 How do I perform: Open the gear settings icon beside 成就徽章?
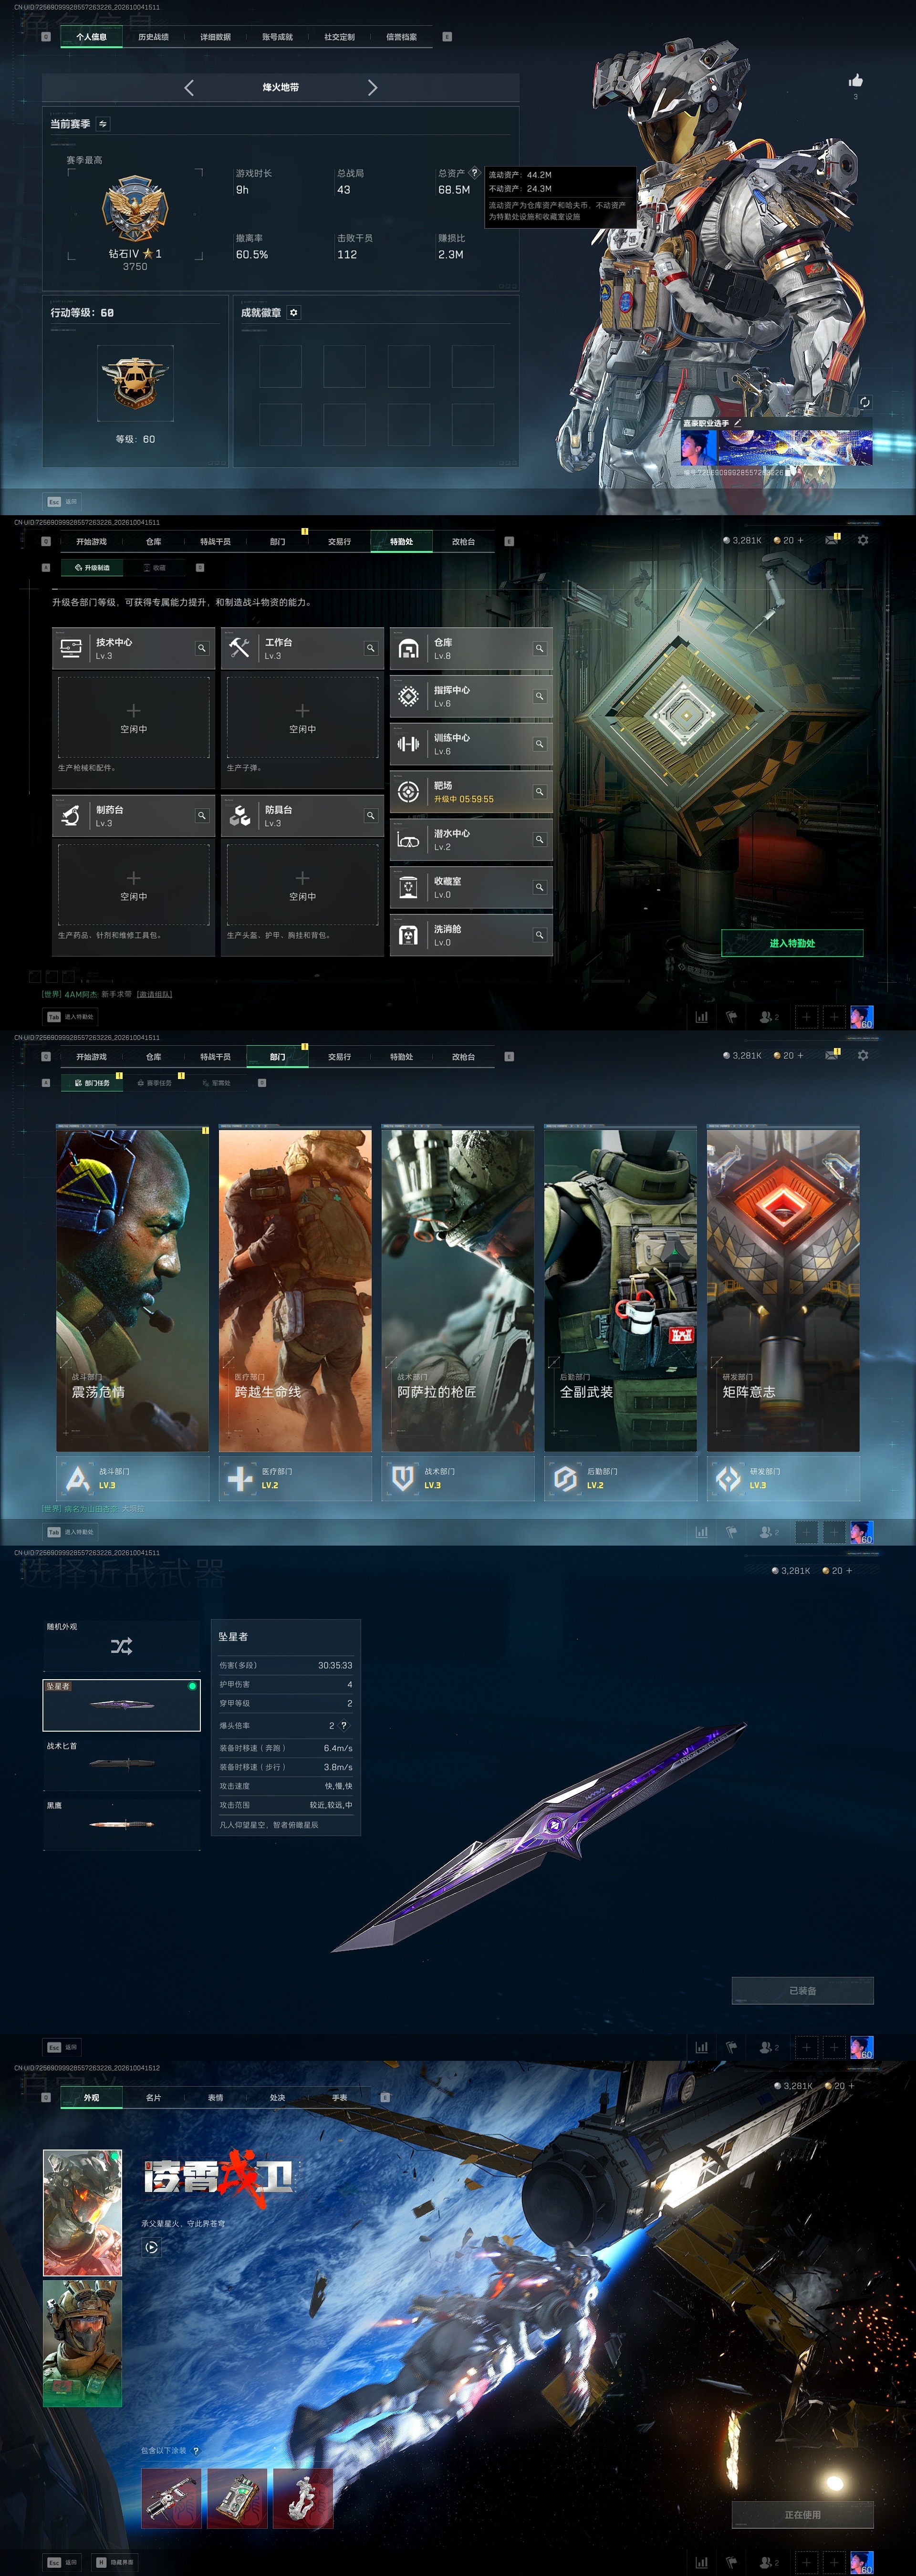click(x=293, y=313)
